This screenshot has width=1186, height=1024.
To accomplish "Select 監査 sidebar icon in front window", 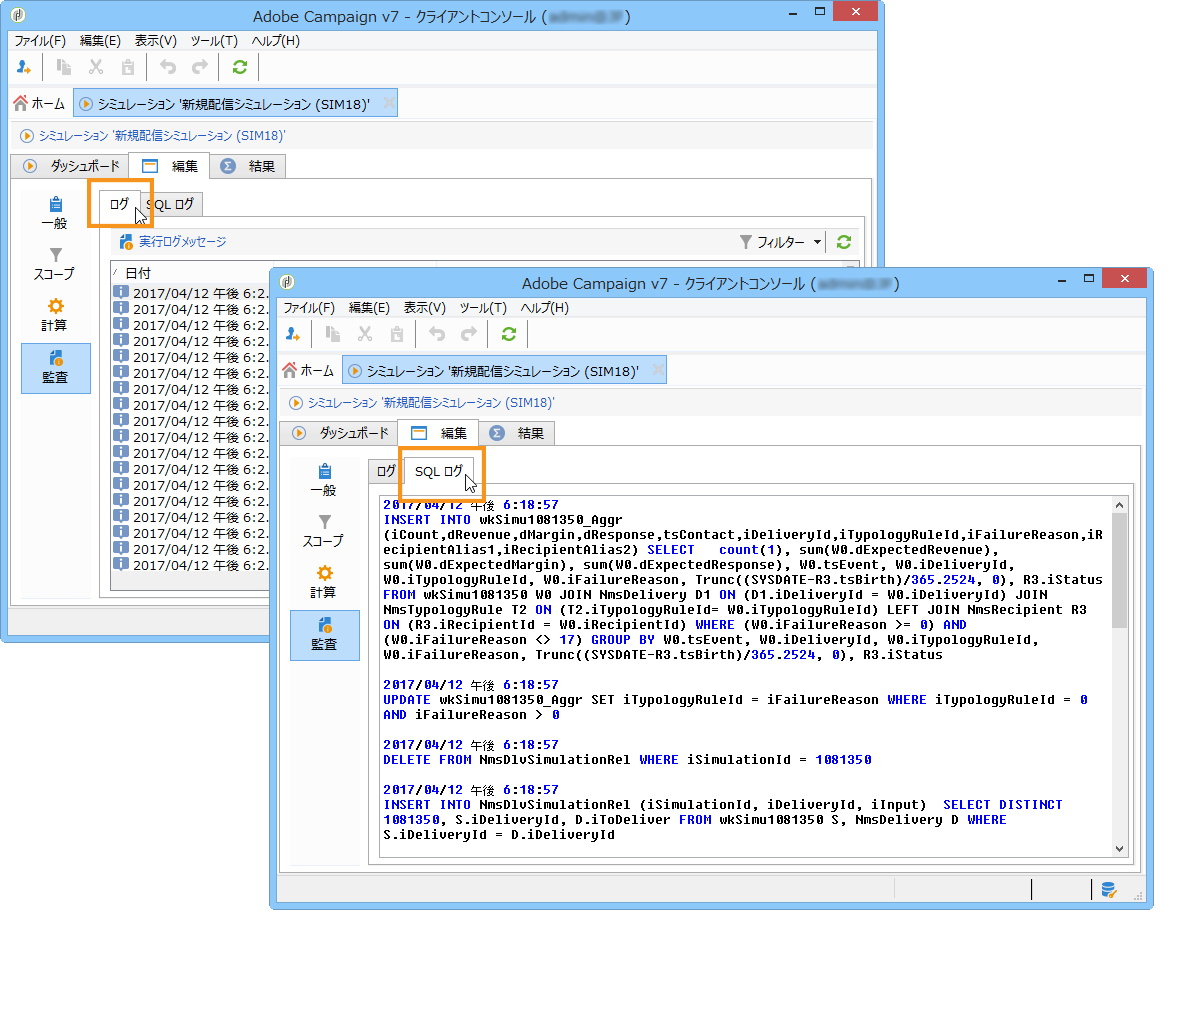I will [x=324, y=635].
